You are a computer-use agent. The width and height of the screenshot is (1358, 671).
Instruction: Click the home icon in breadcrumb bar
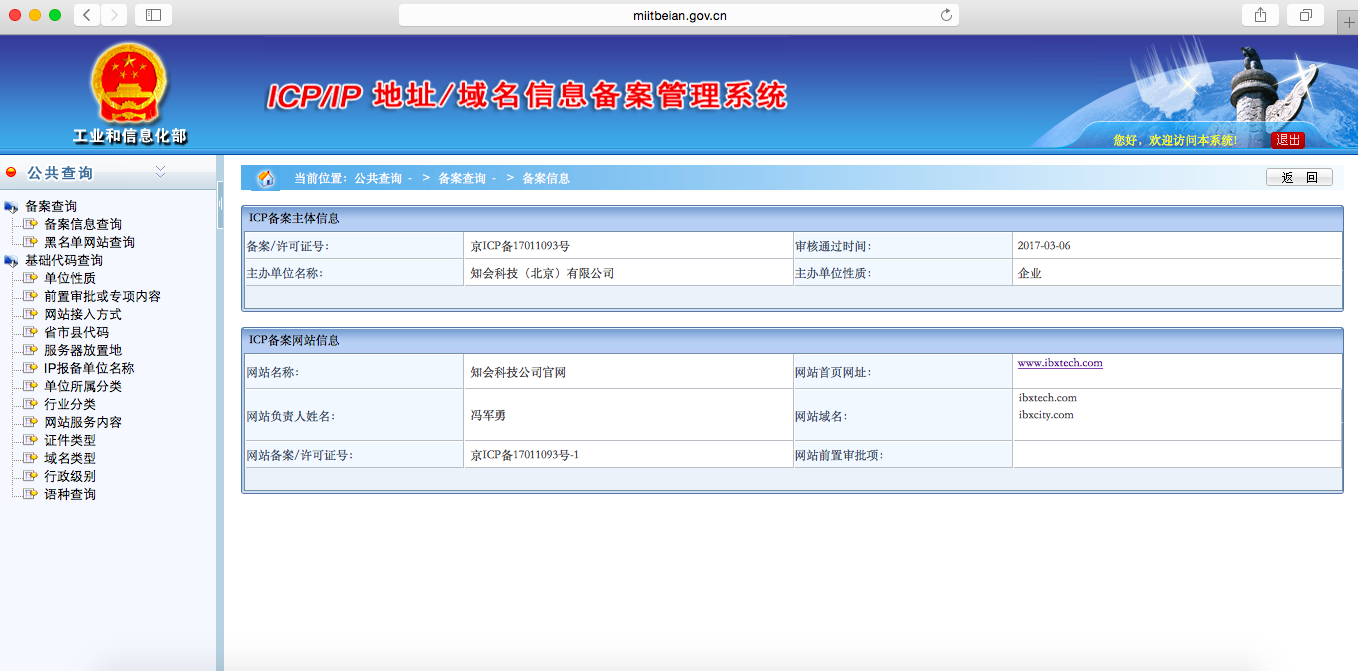(266, 178)
